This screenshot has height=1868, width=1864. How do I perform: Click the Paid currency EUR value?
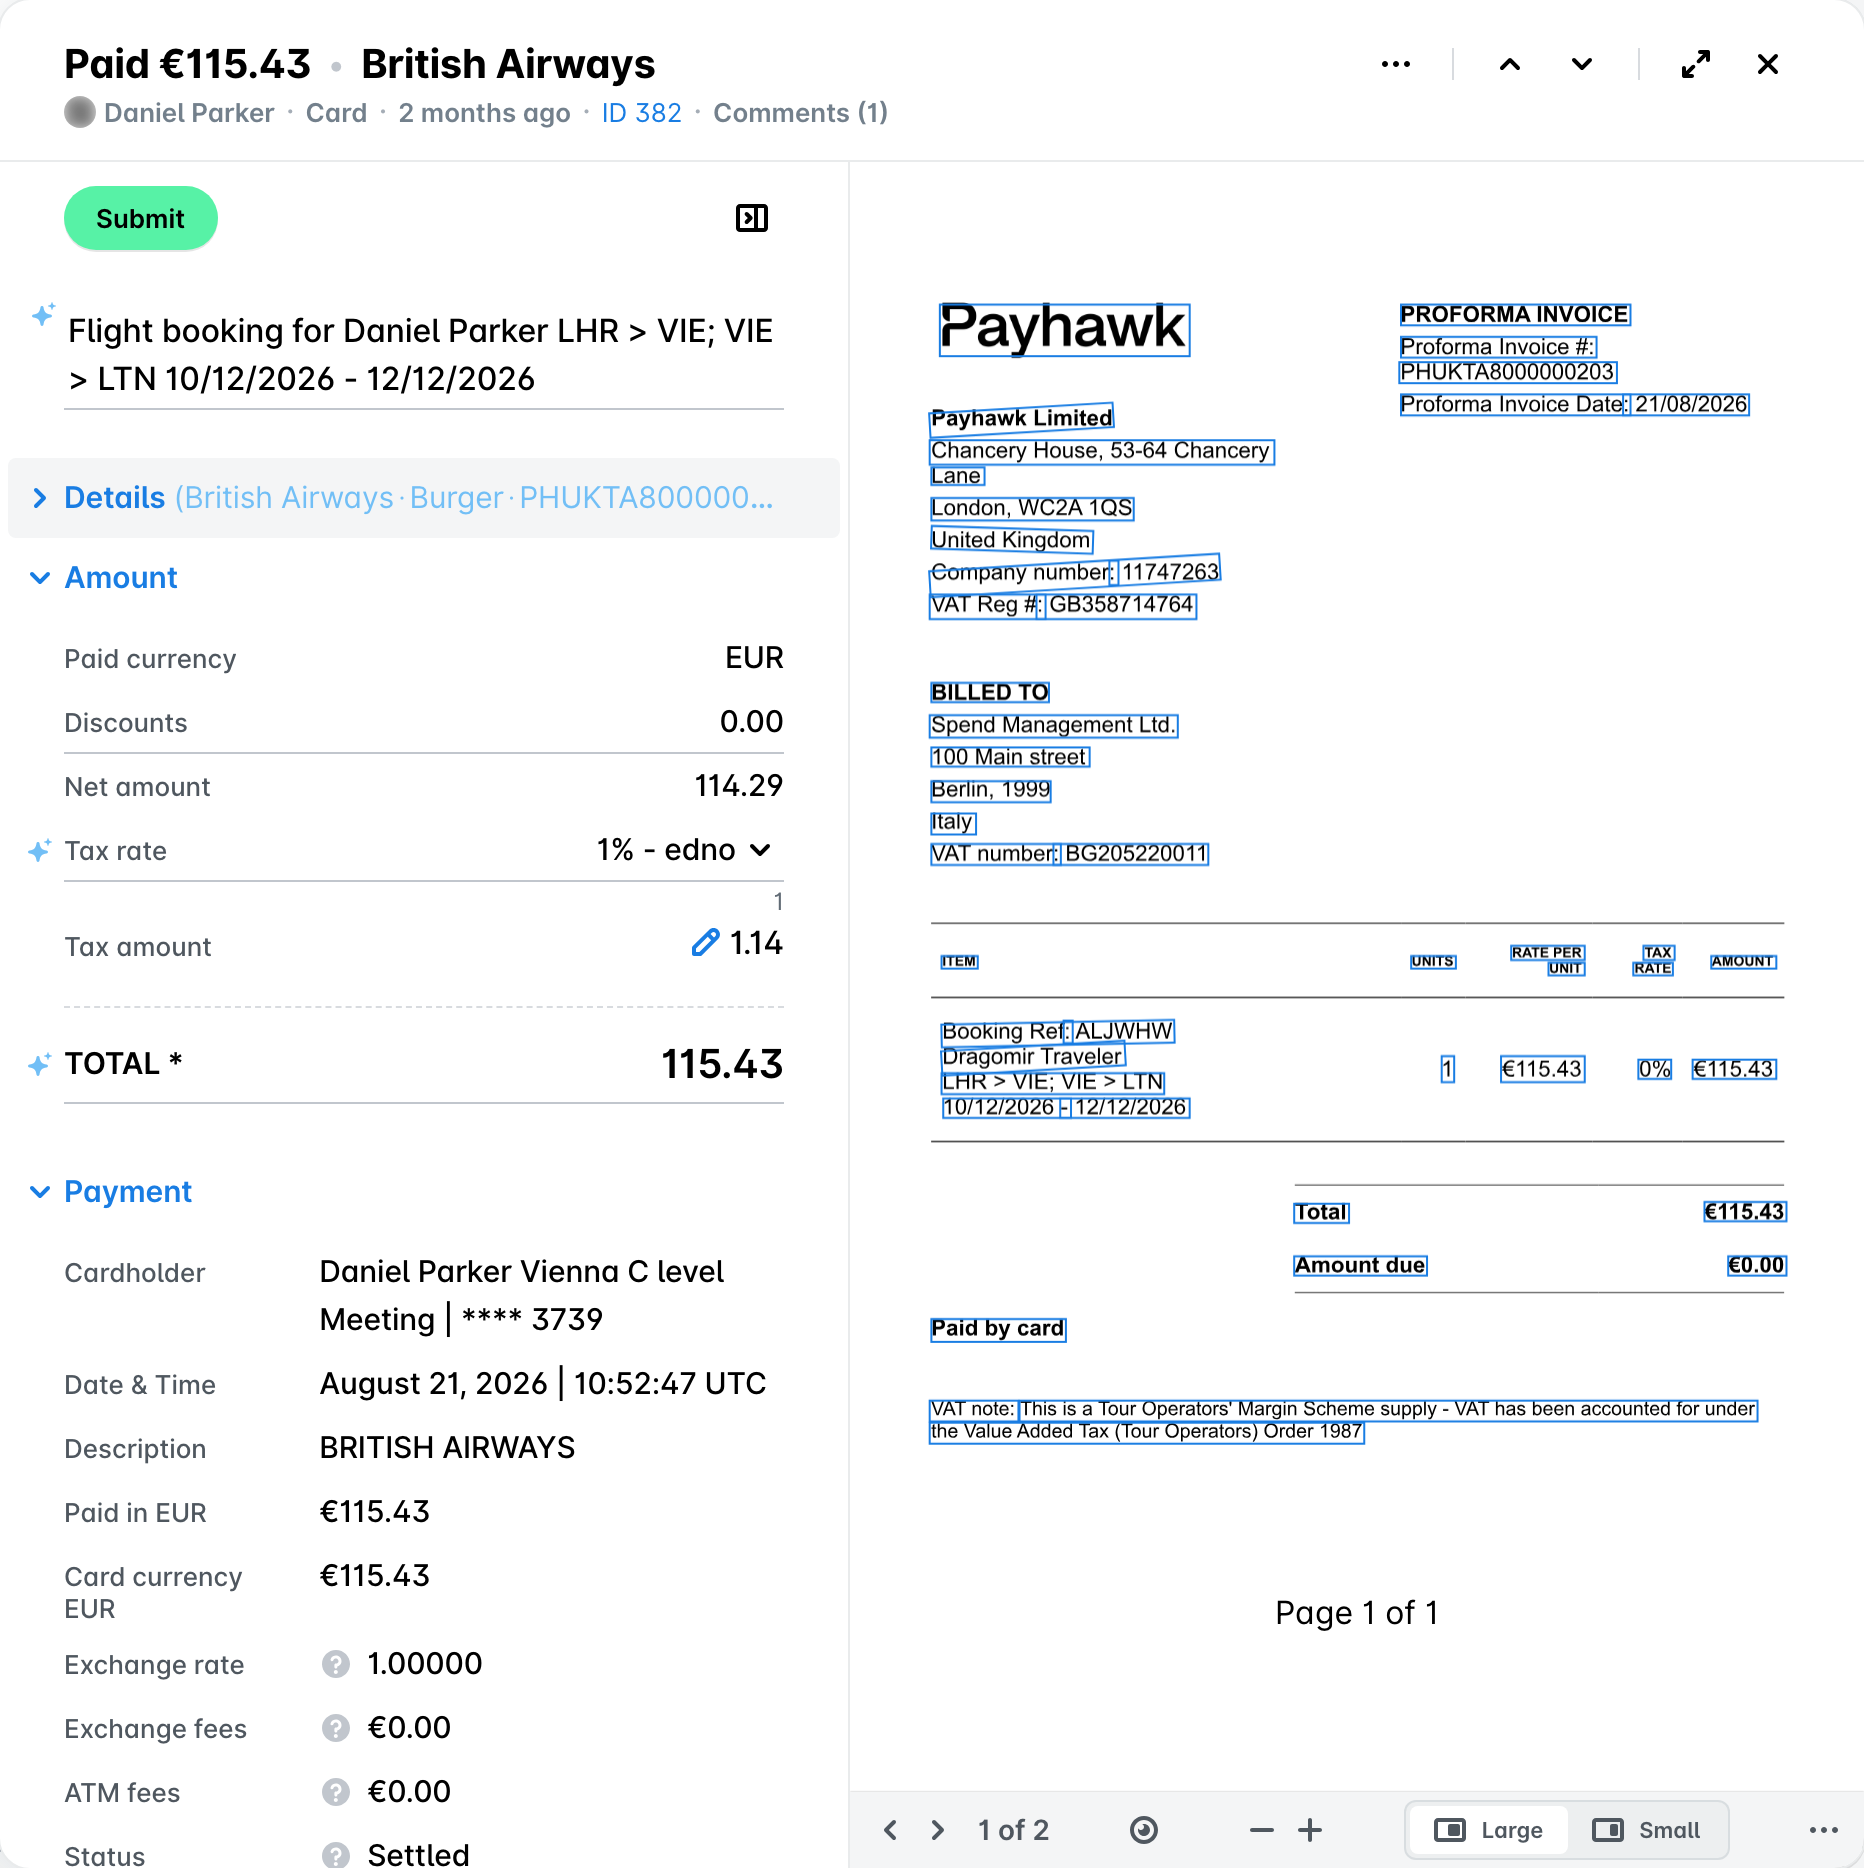click(754, 658)
